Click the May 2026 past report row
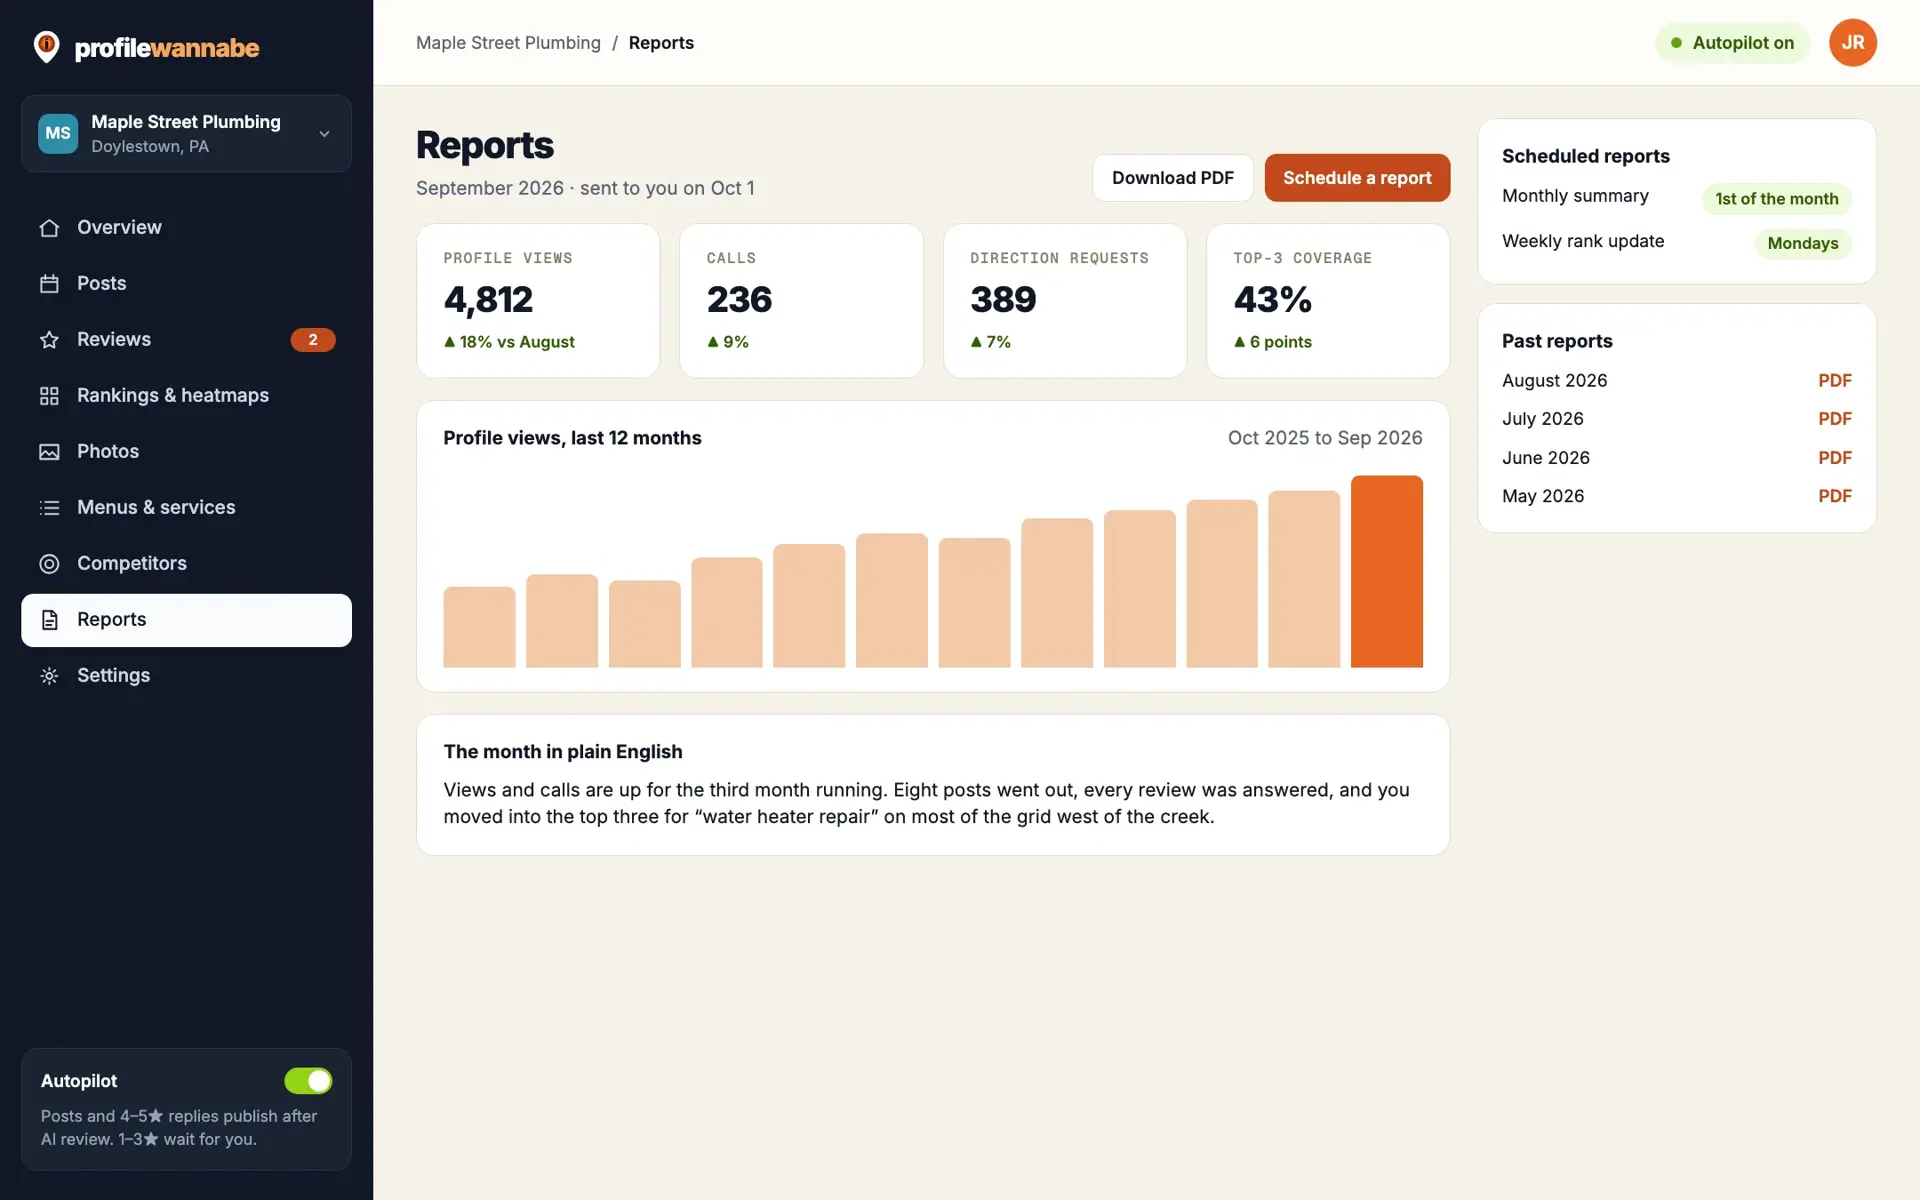Viewport: 1920px width, 1200px height. (x=1676, y=496)
